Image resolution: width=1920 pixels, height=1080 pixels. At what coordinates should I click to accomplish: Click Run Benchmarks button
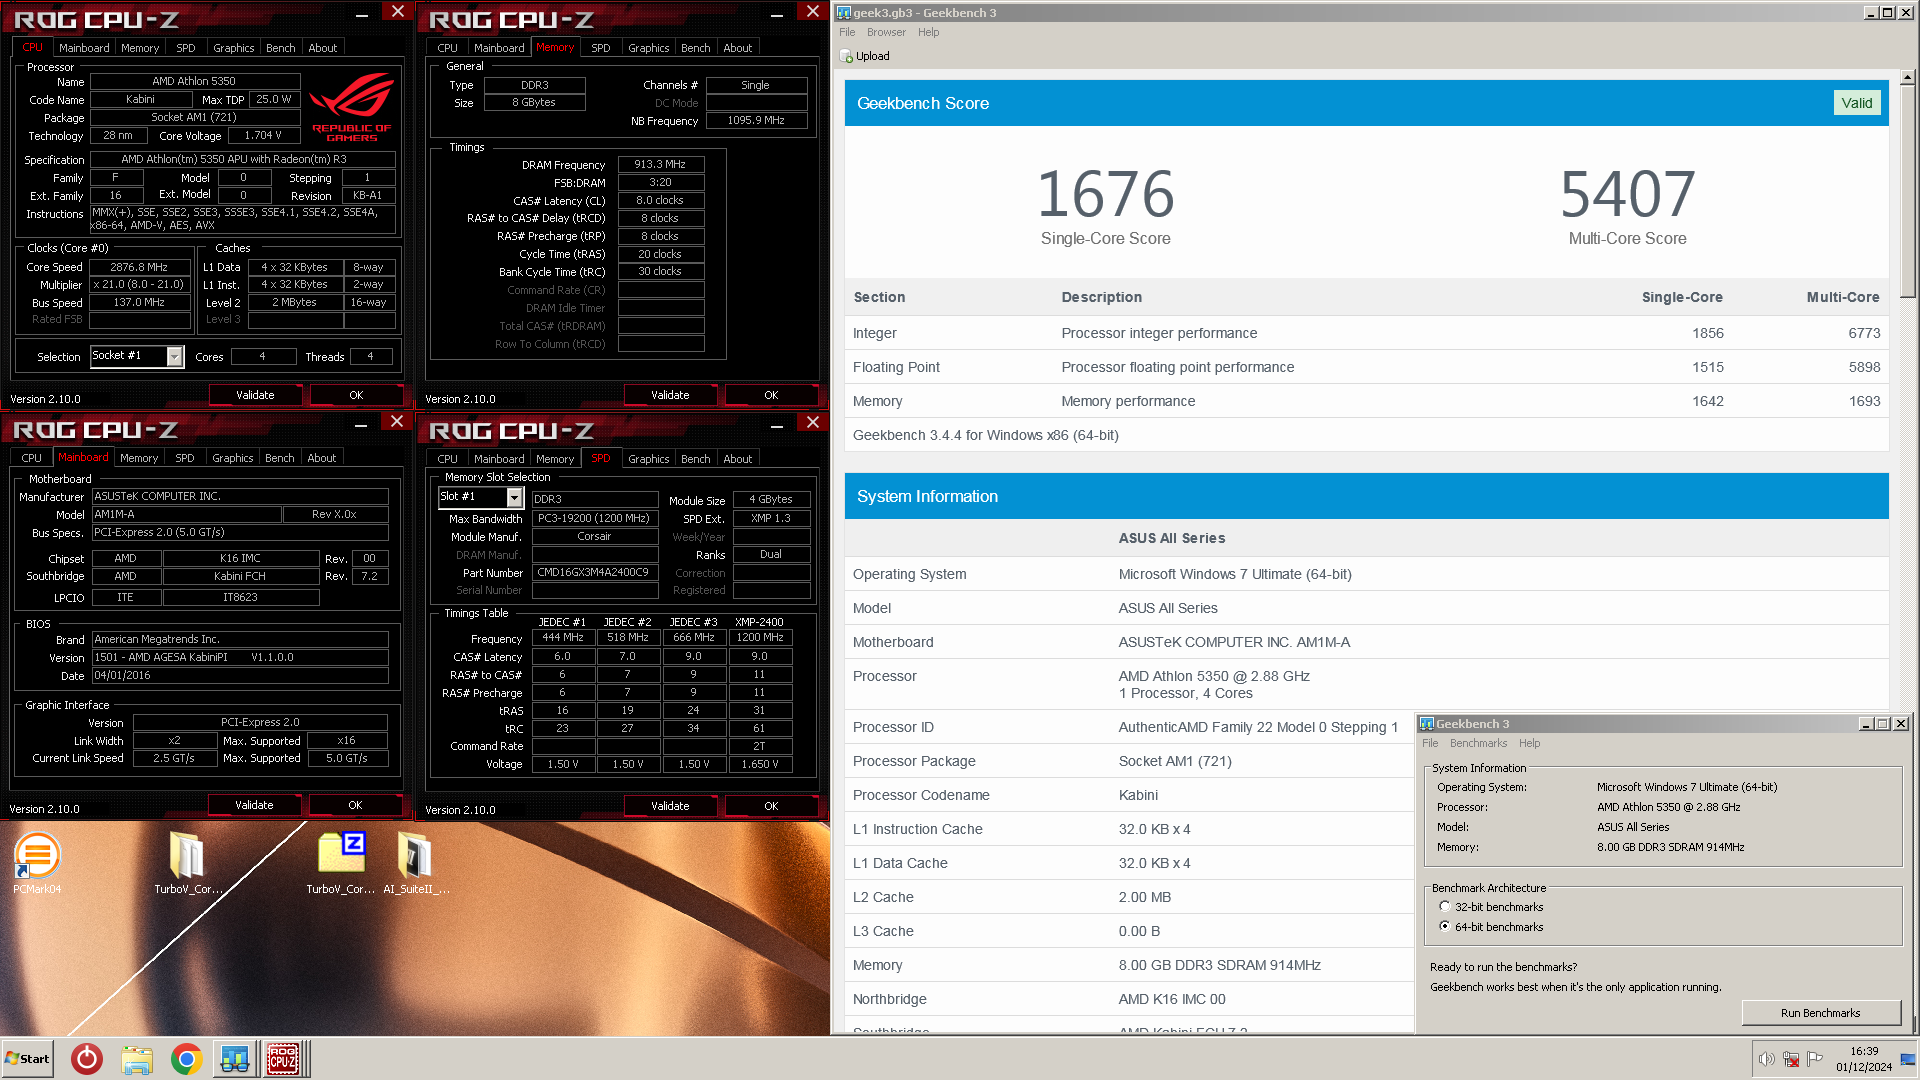click(1820, 1013)
